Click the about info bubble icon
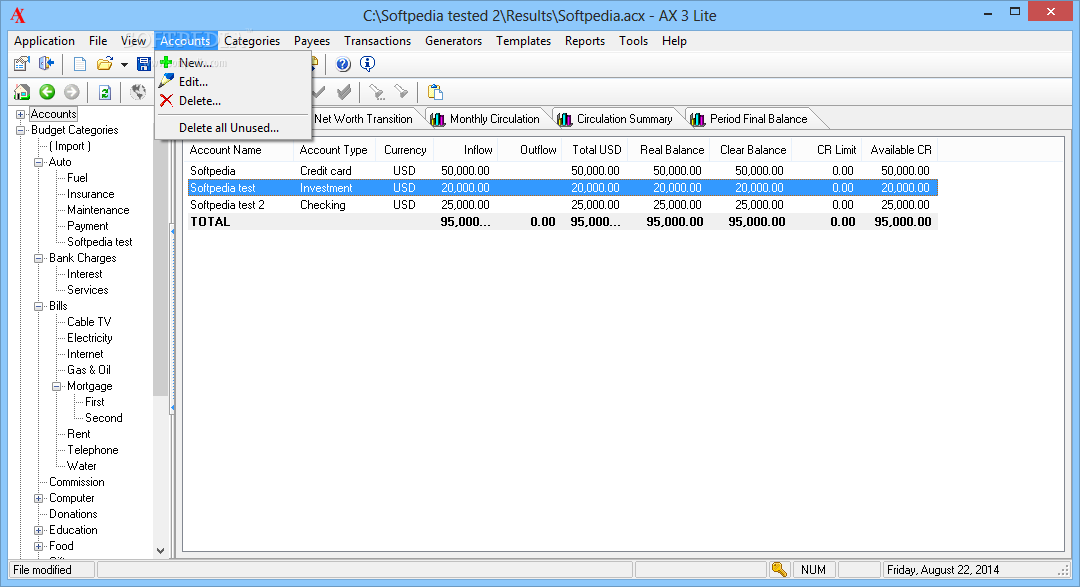1080x587 pixels. (368, 64)
